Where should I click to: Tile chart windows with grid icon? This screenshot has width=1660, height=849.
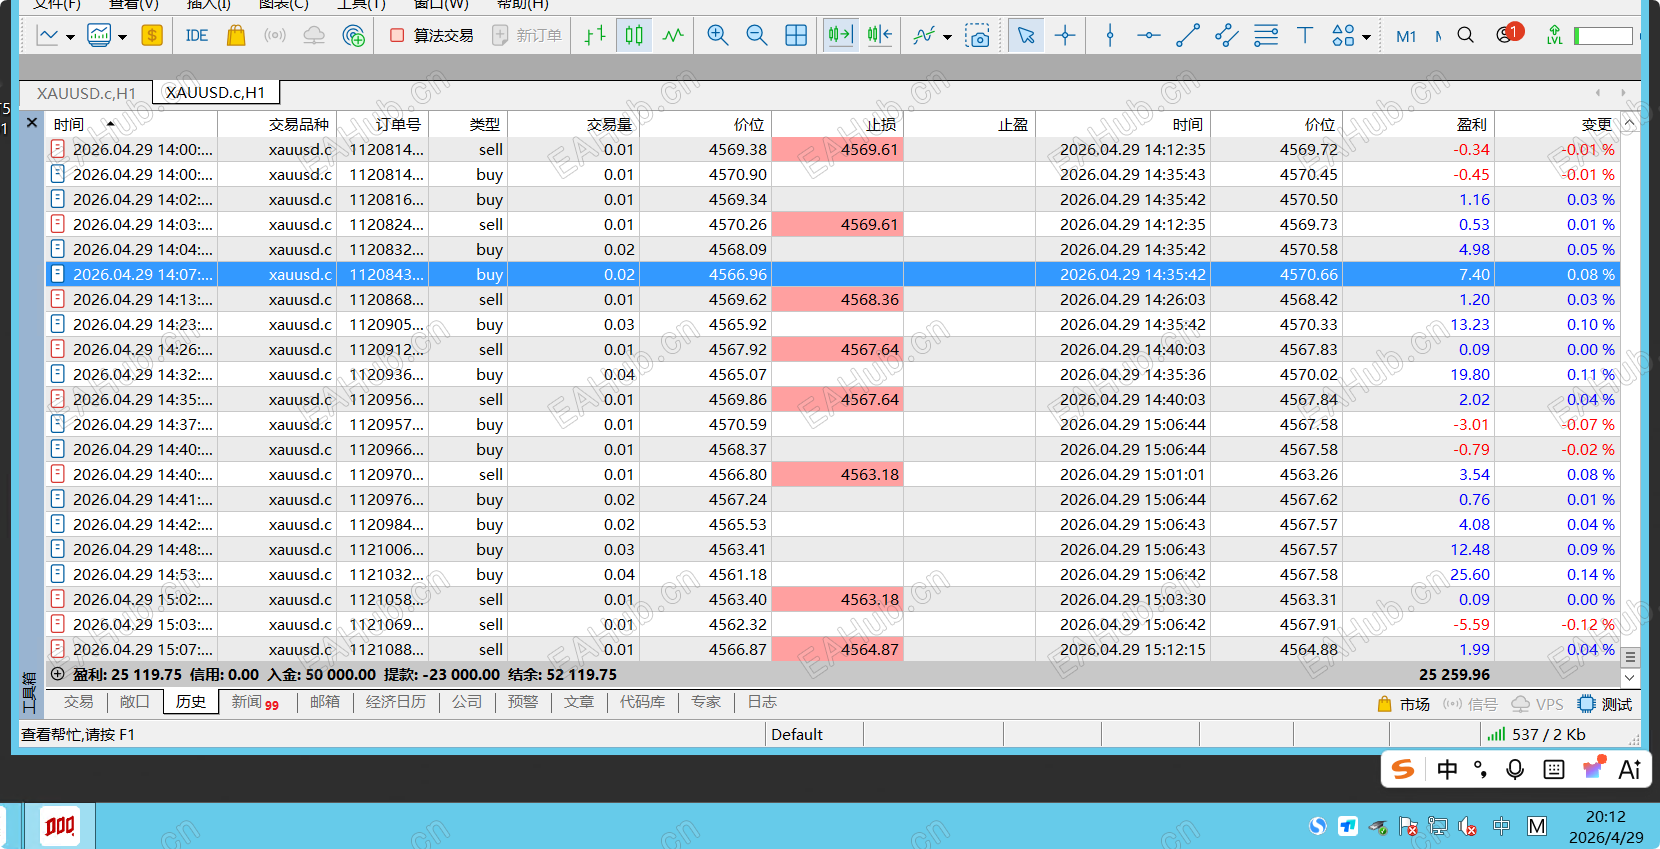796,36
